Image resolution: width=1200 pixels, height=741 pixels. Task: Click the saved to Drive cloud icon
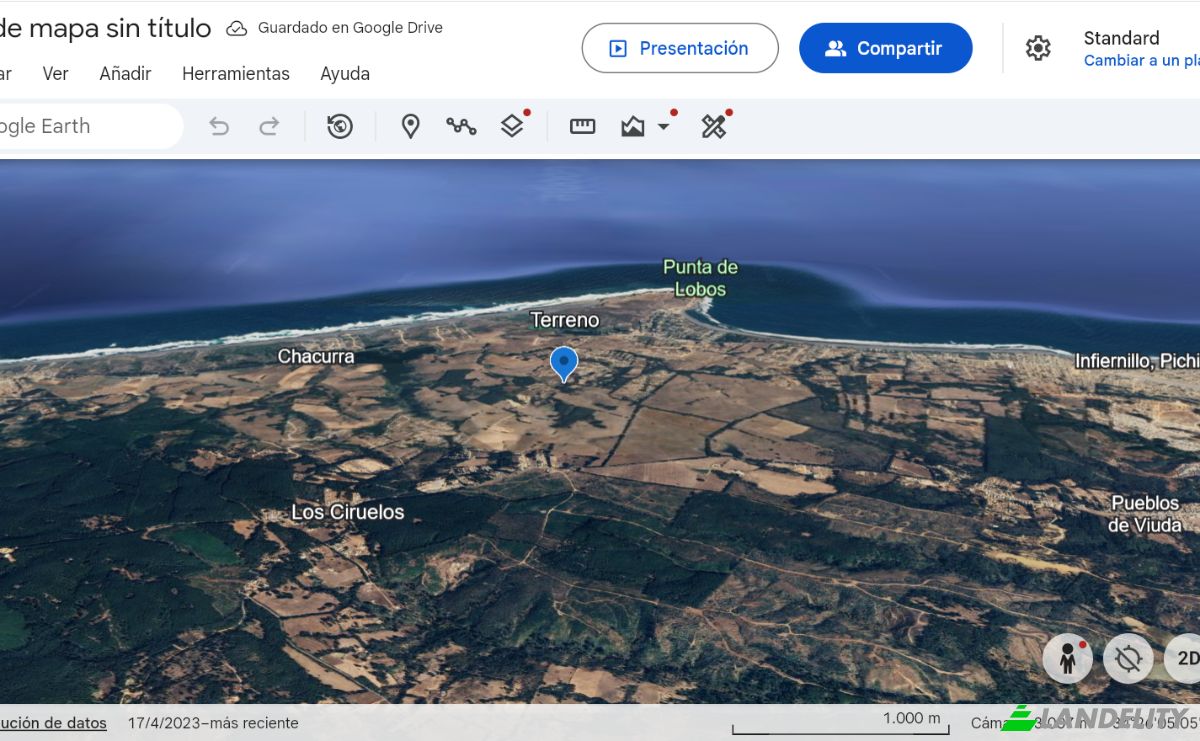(237, 28)
